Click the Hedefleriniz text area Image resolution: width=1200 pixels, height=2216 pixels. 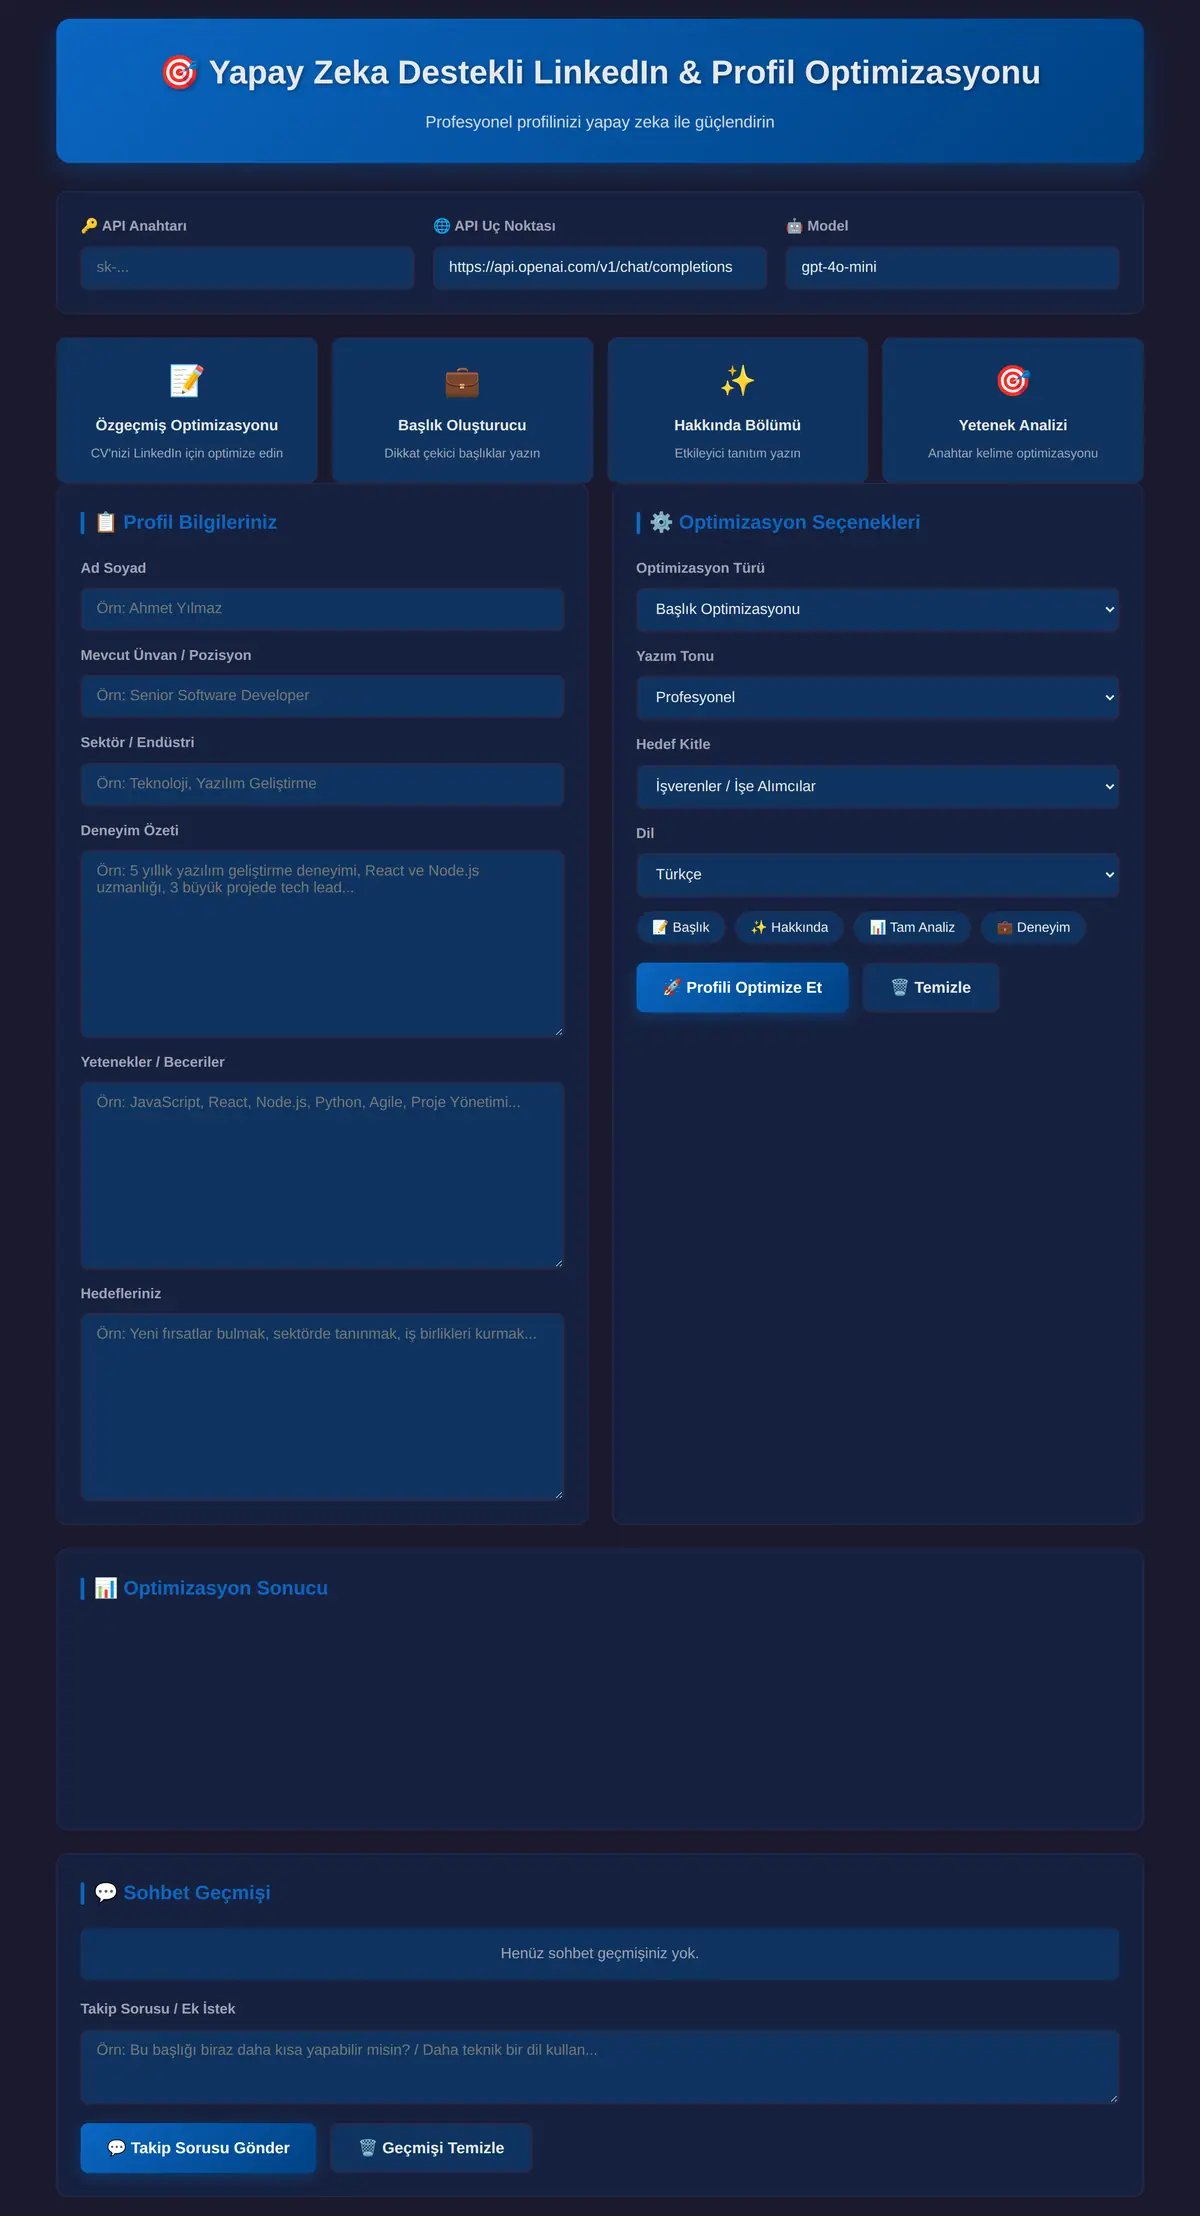click(x=322, y=1407)
